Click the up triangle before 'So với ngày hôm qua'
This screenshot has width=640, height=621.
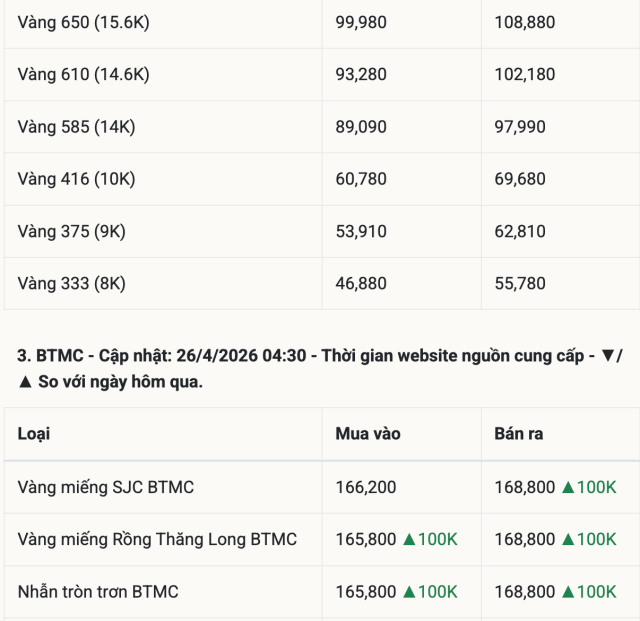(x=26, y=381)
